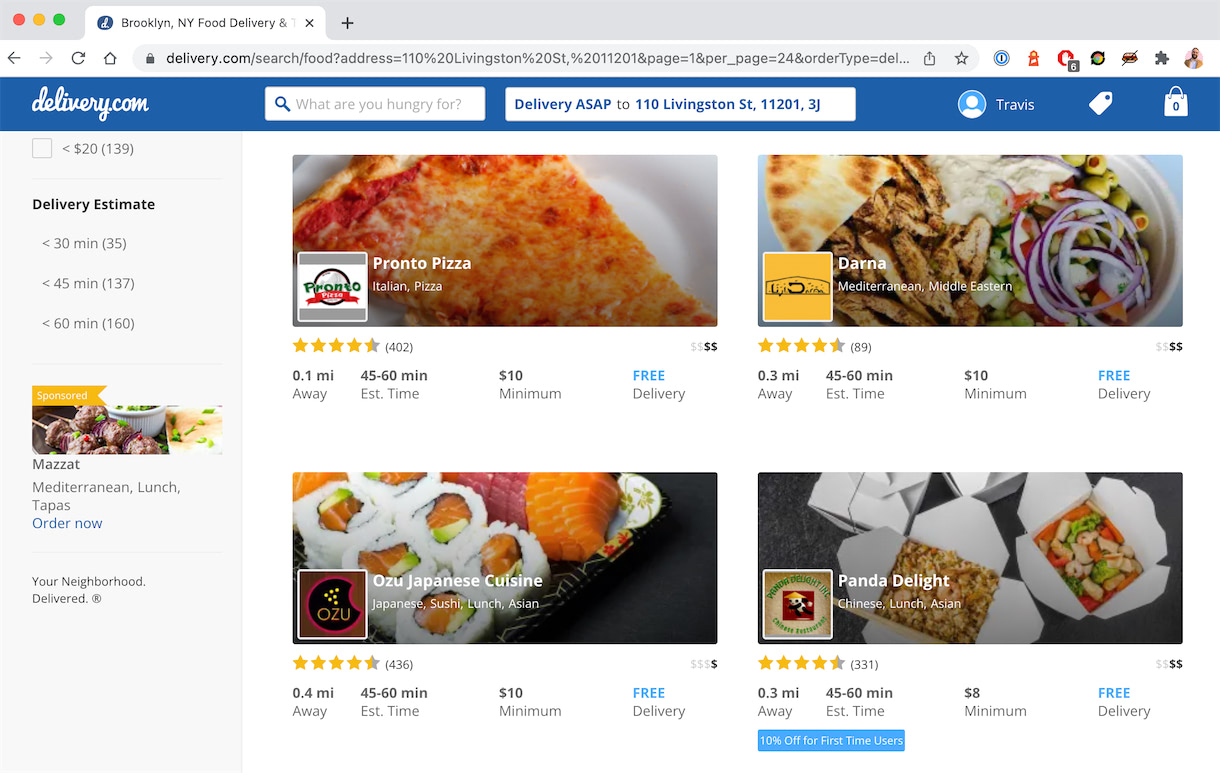
Task: Go to browser home page
Action: 110,58
